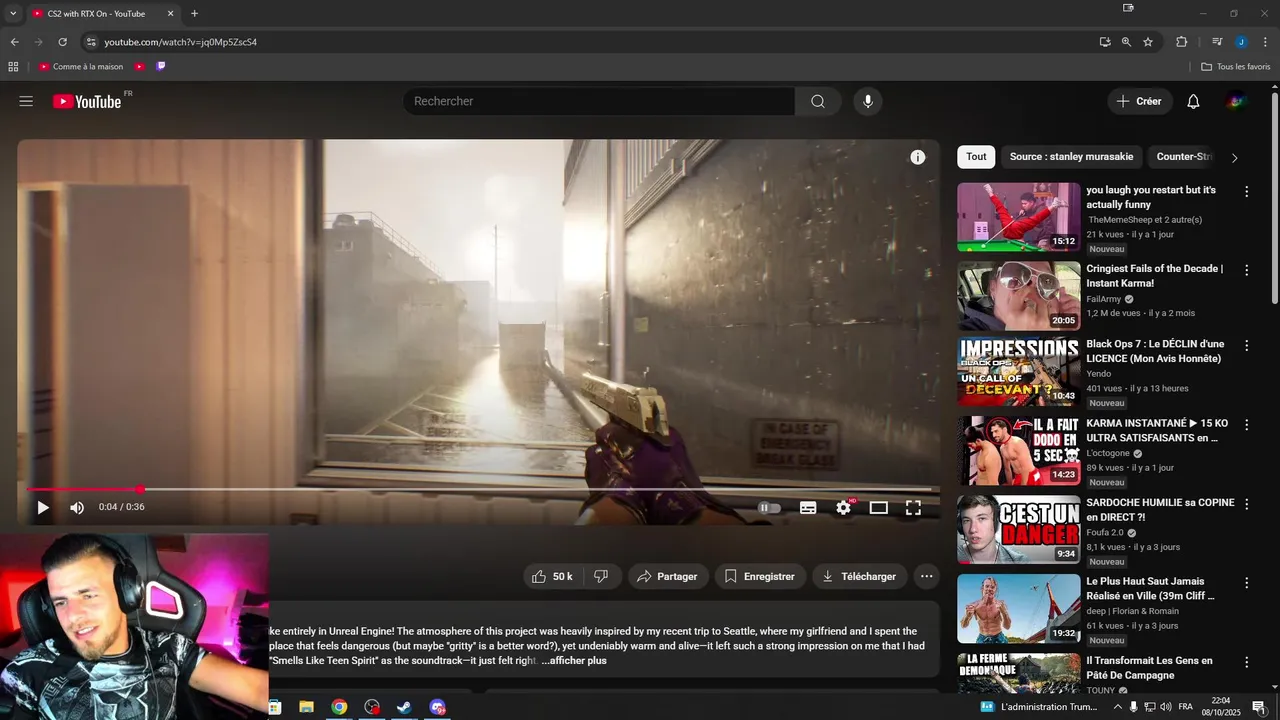Open the tab search dropdown arrow
1280x720 pixels.
(13, 14)
